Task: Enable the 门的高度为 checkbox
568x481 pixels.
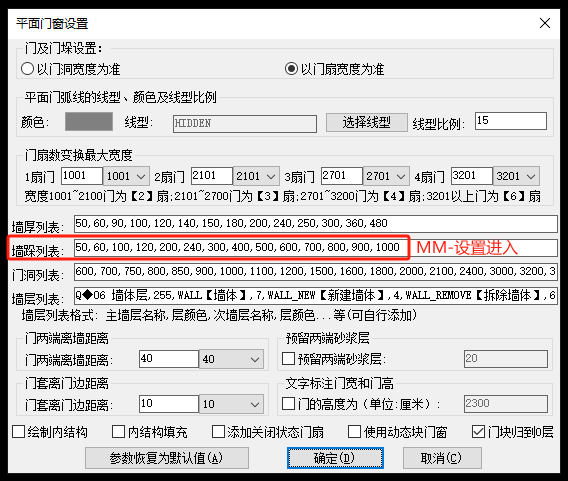Action: pos(288,403)
